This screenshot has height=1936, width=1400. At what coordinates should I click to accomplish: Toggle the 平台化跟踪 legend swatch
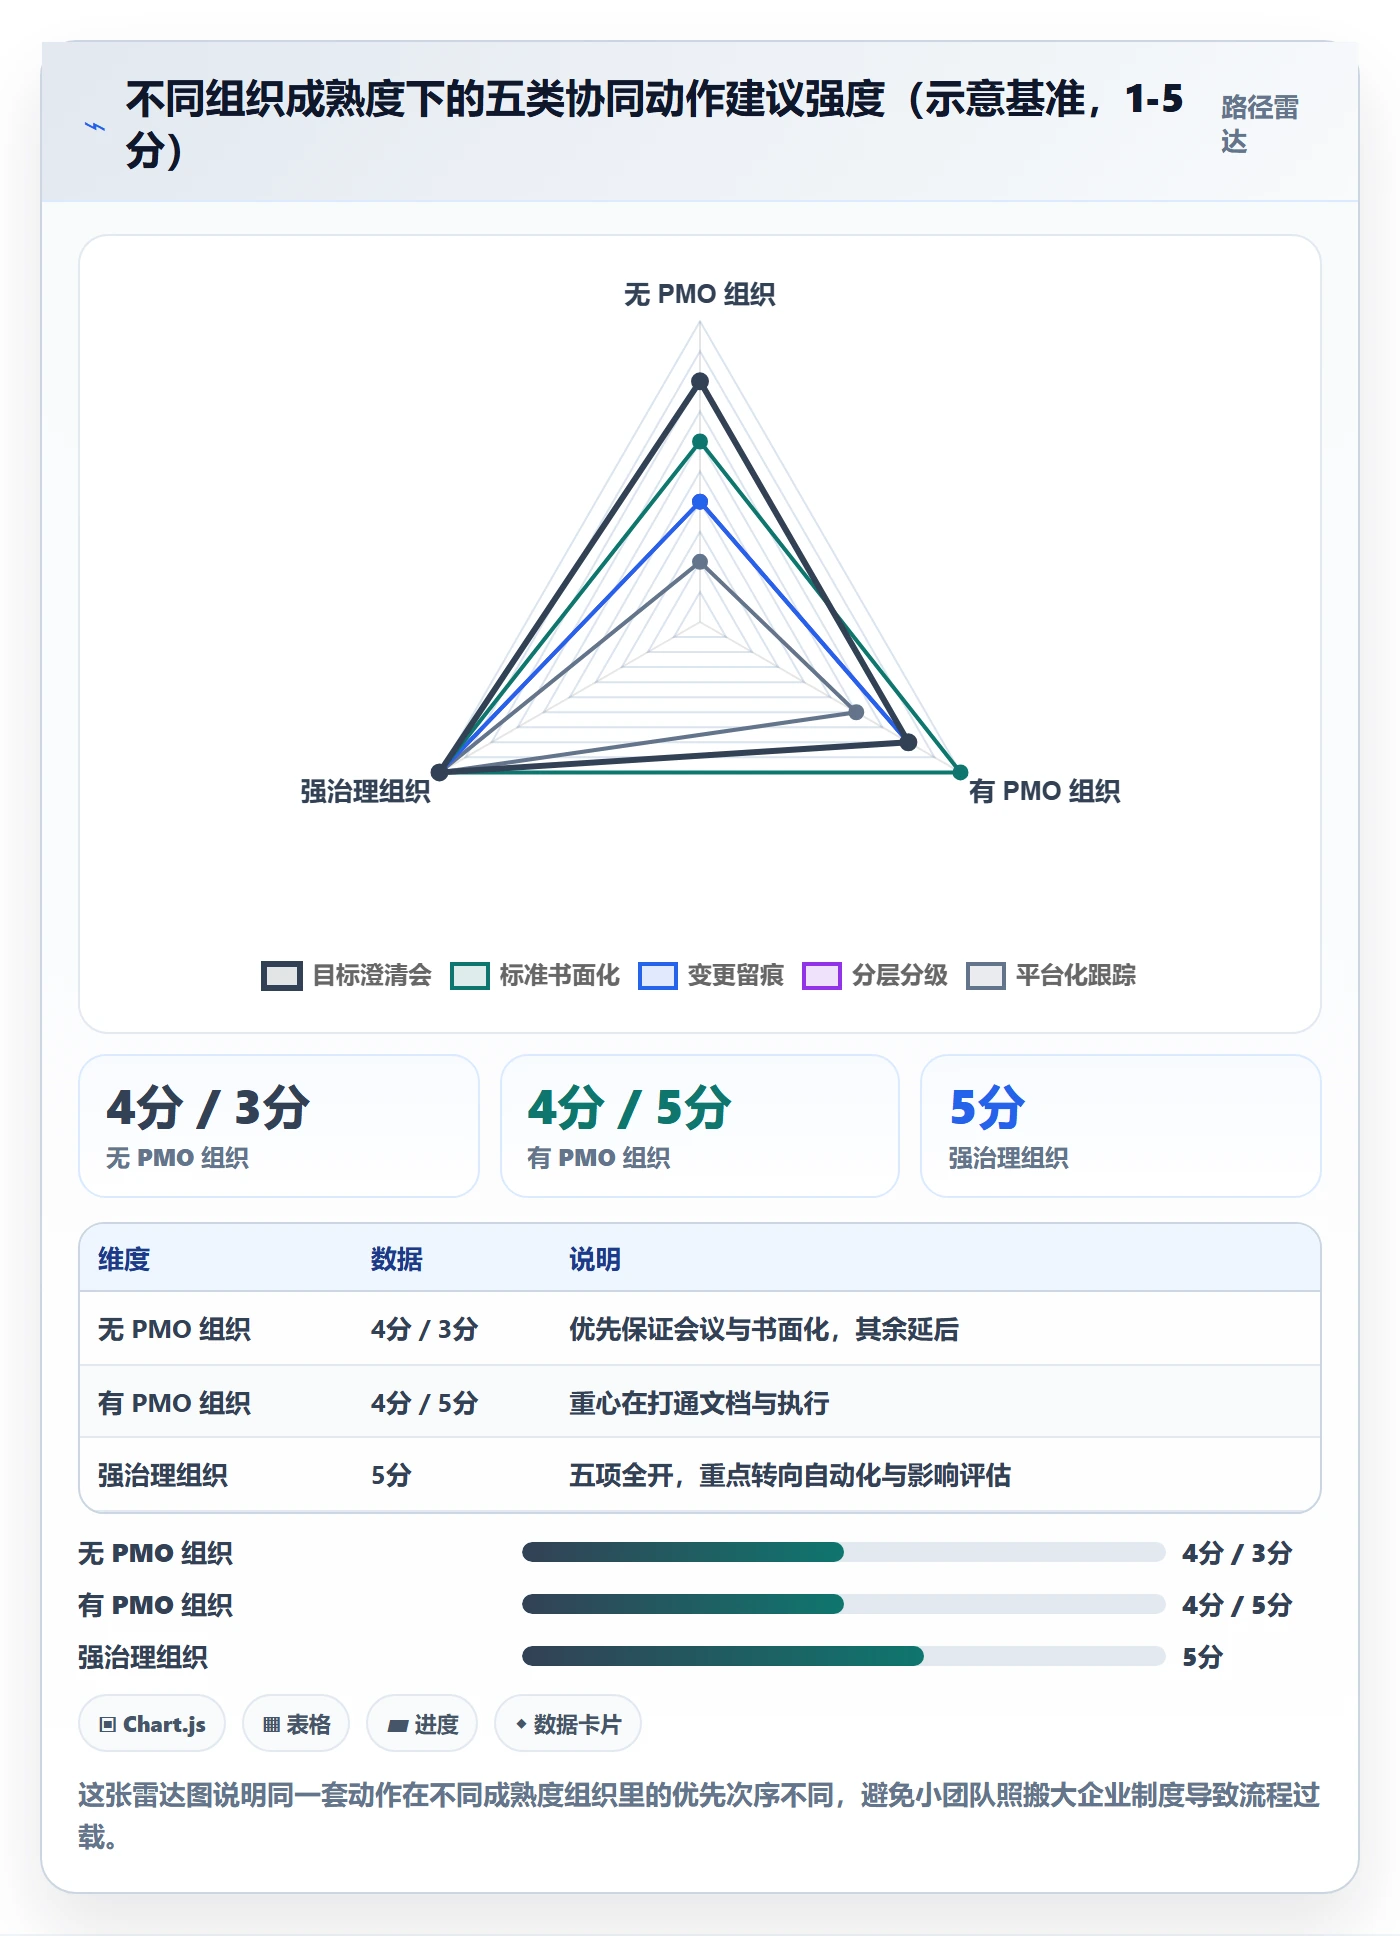coord(985,976)
